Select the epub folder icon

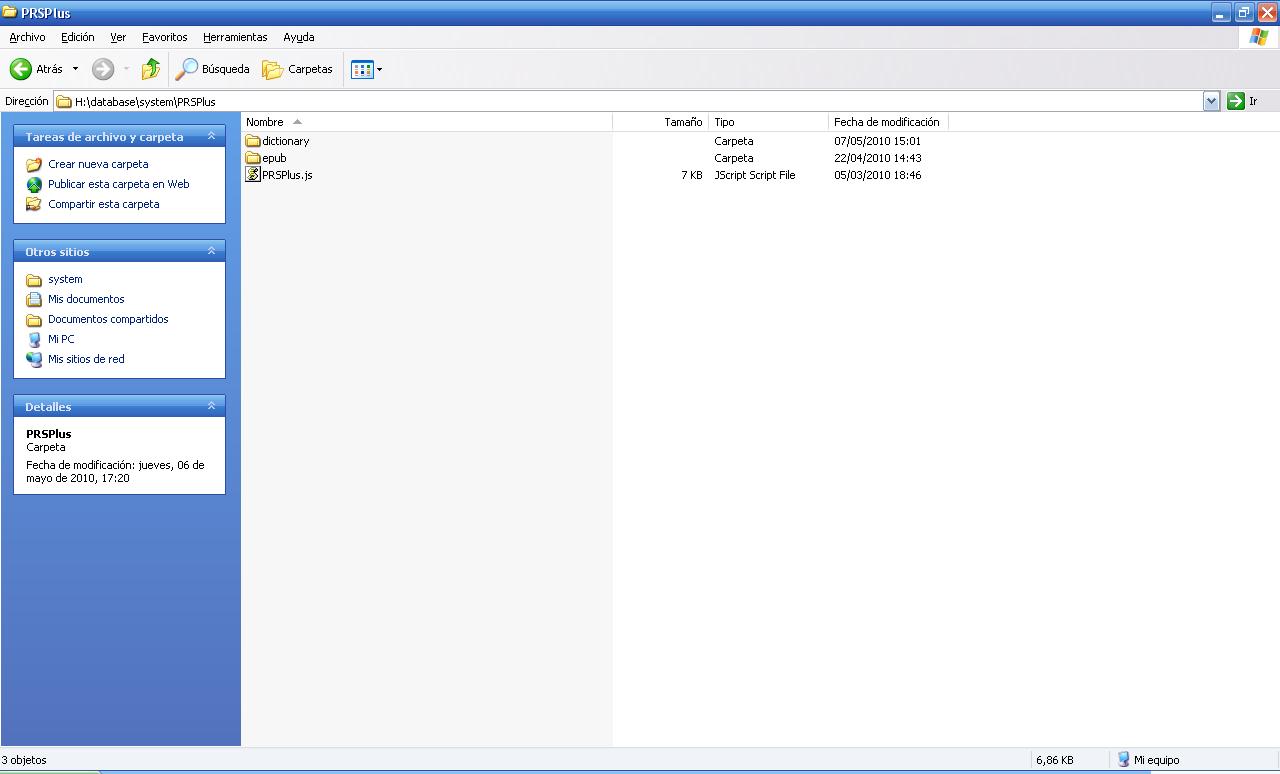(253, 158)
